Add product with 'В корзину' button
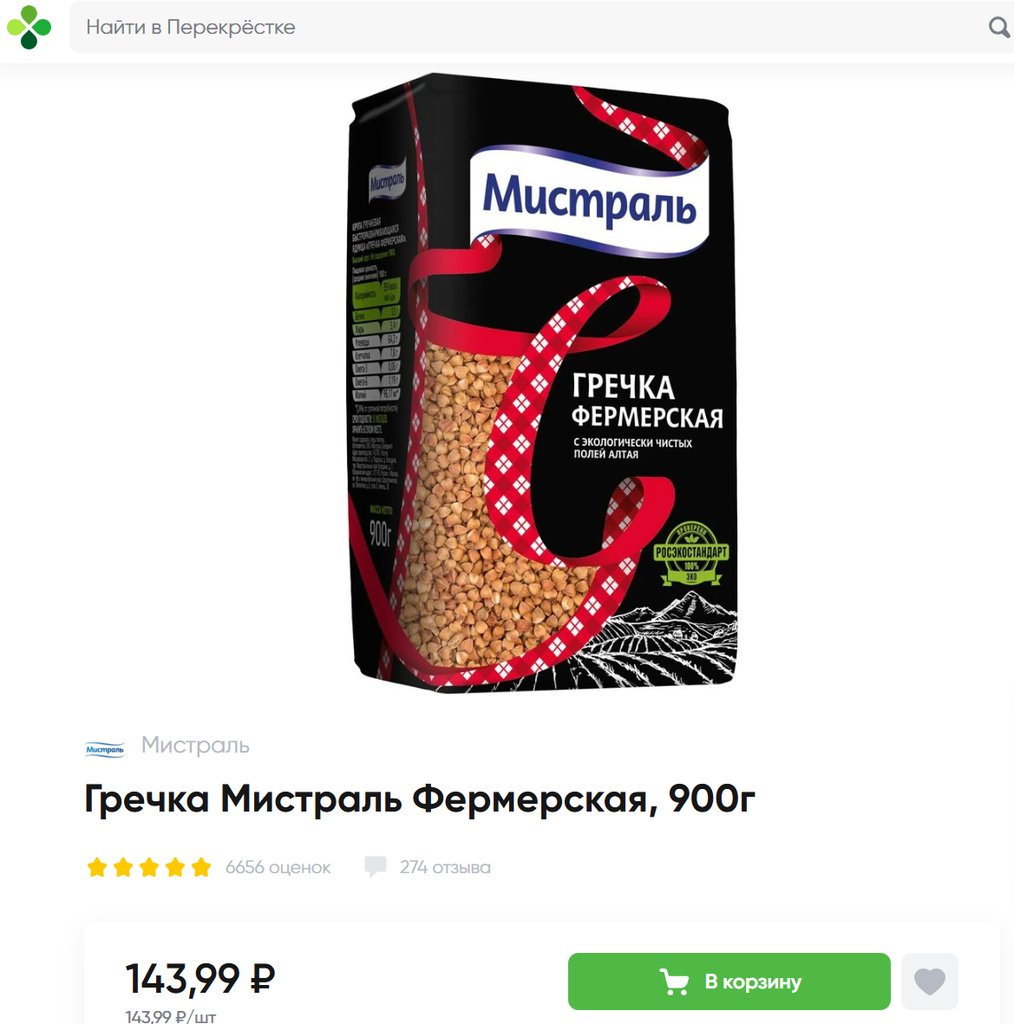The height and width of the screenshot is (1024, 1014). point(729,982)
